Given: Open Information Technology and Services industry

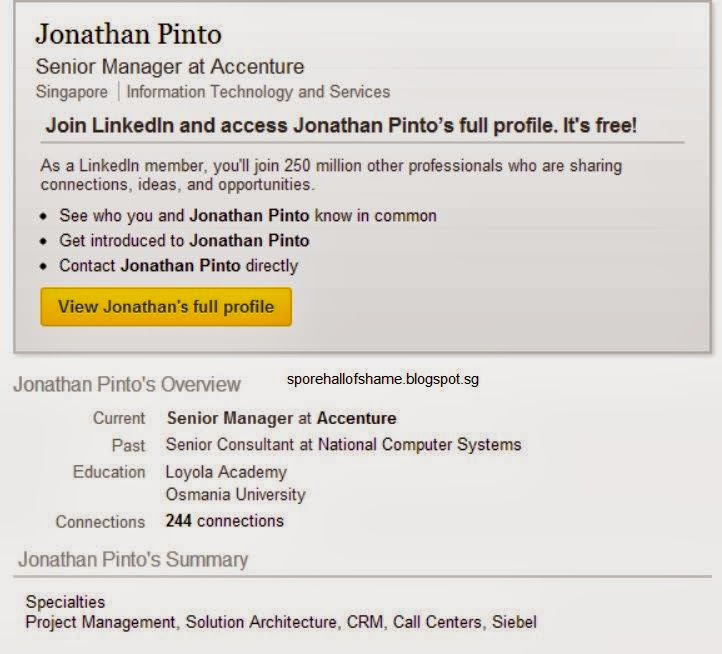Looking at the screenshot, I should coord(258,92).
